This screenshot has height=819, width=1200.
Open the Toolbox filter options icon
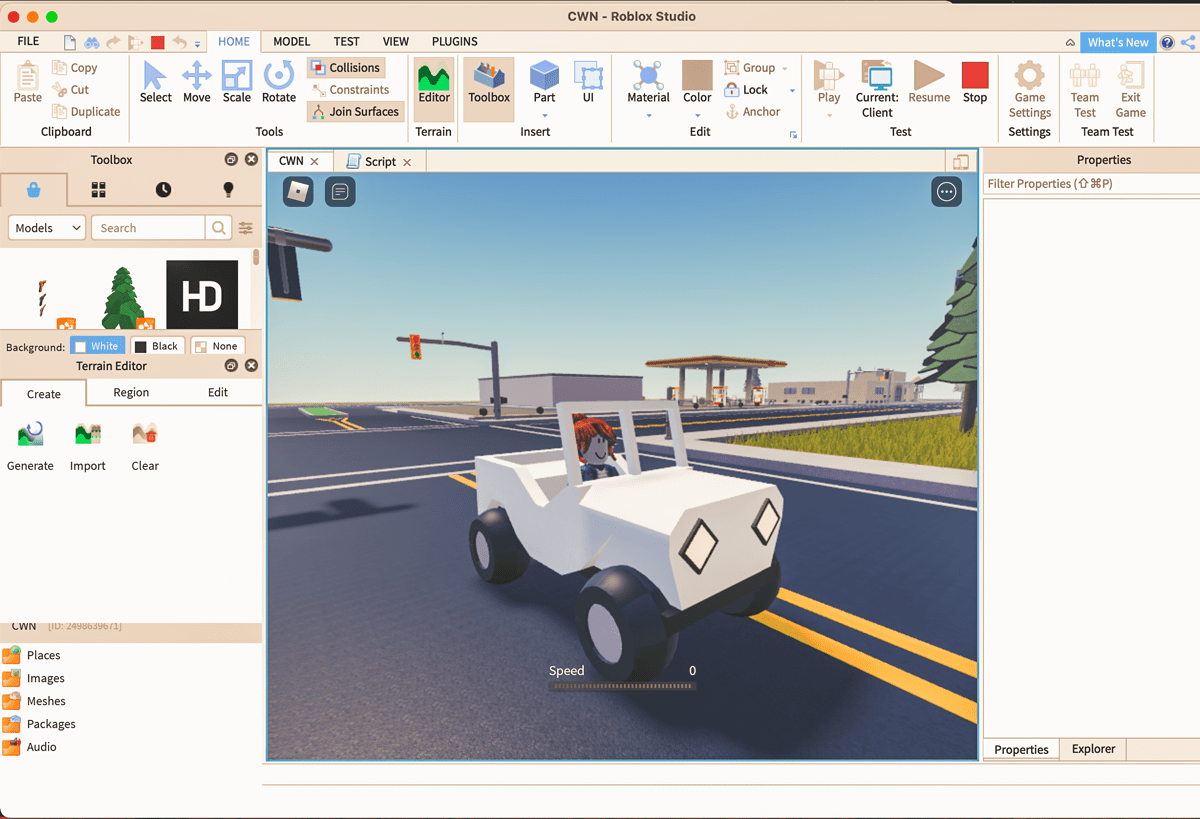click(246, 228)
